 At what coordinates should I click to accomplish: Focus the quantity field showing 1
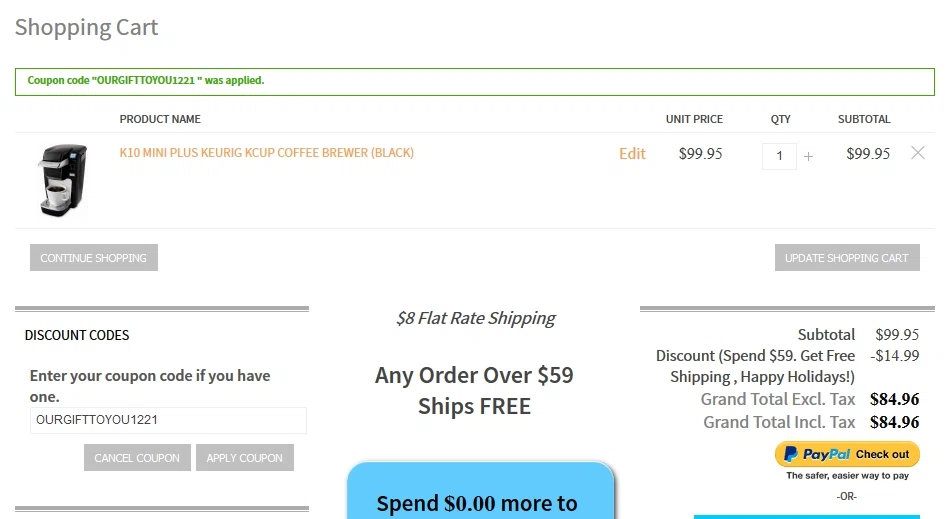pos(779,156)
